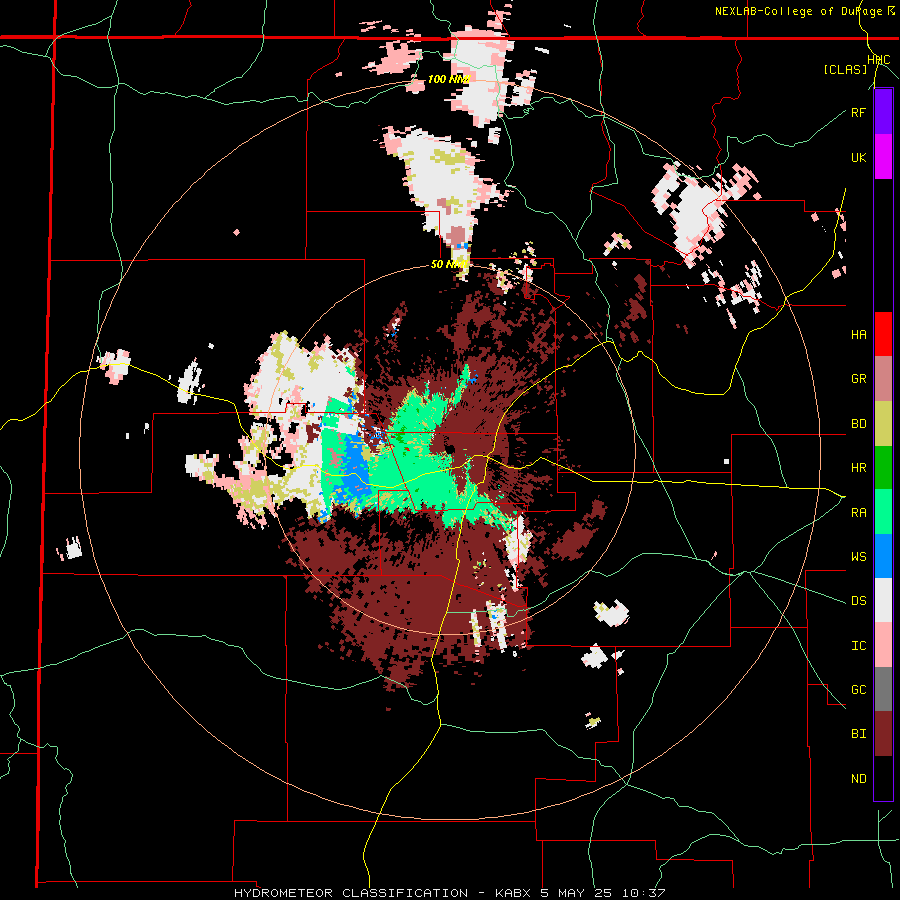
Task: Click the '[CLAS]' legend header text
Action: coord(845,70)
